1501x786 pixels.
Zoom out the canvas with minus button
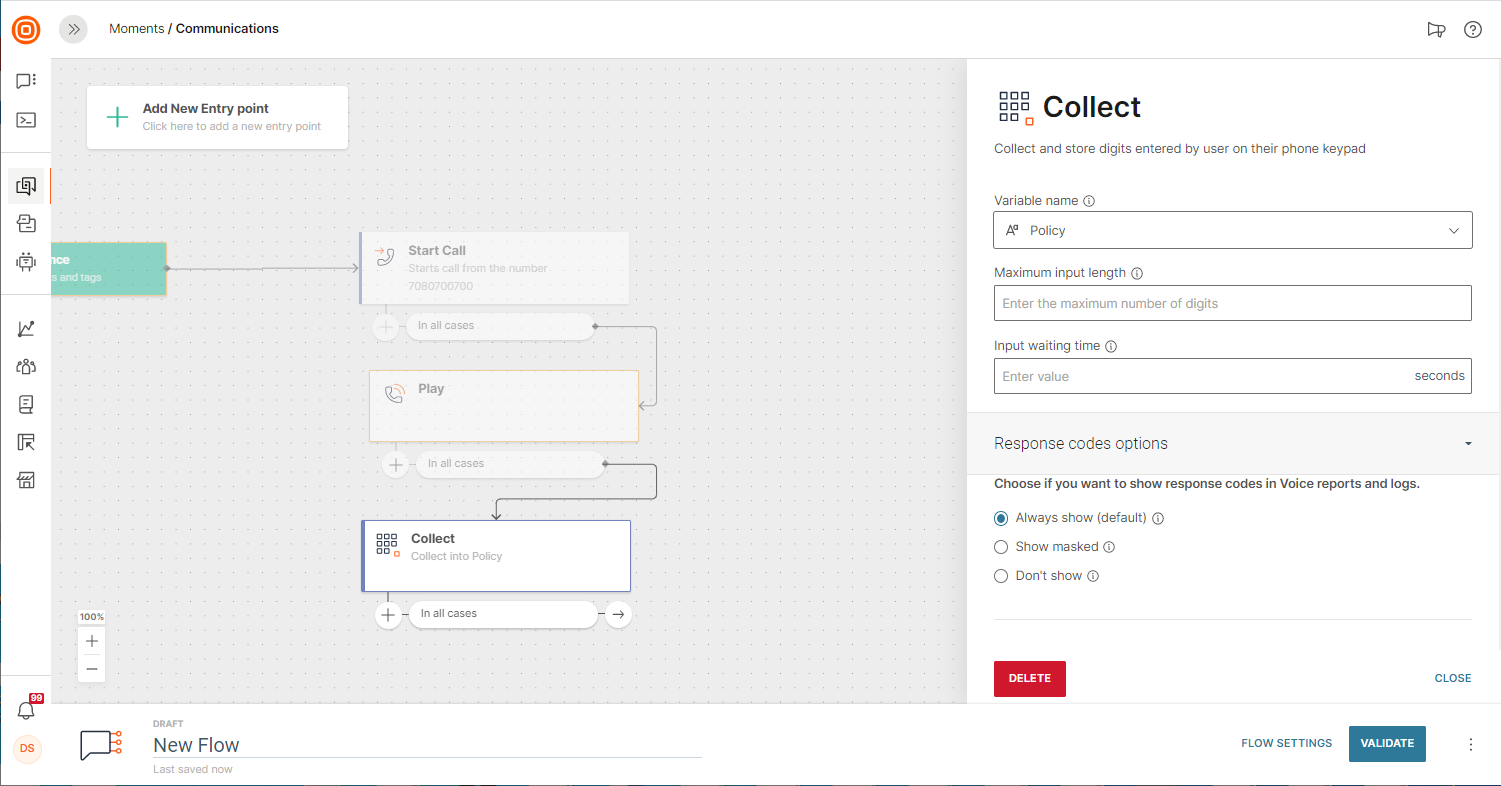[92, 668]
